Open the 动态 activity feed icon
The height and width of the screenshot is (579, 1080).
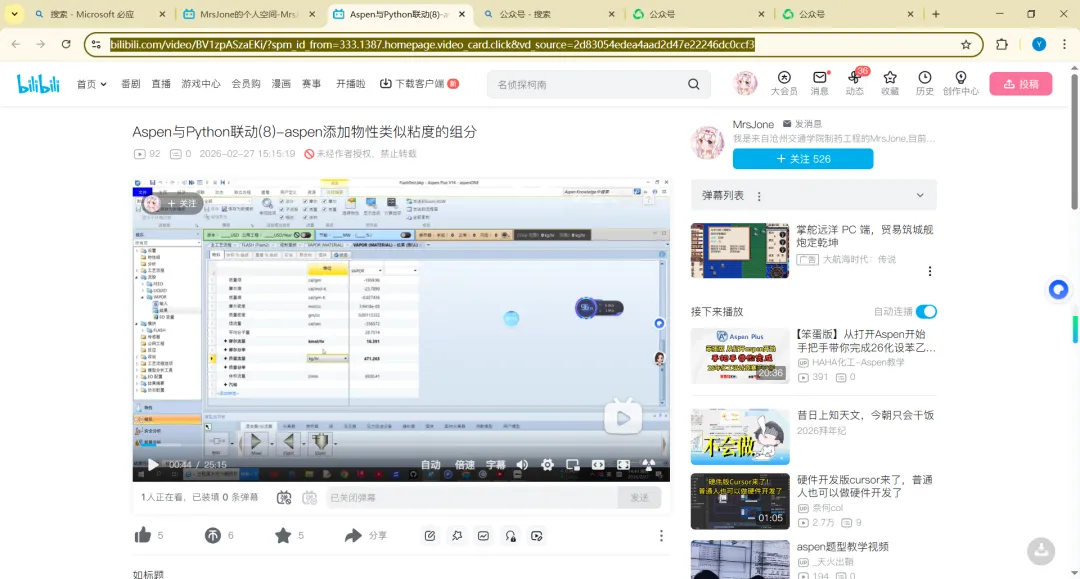point(855,83)
